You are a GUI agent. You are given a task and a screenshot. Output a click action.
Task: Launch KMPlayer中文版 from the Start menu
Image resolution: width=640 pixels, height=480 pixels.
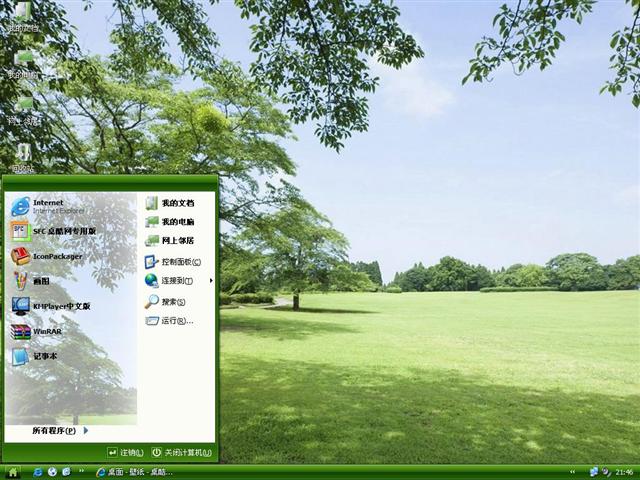51,306
